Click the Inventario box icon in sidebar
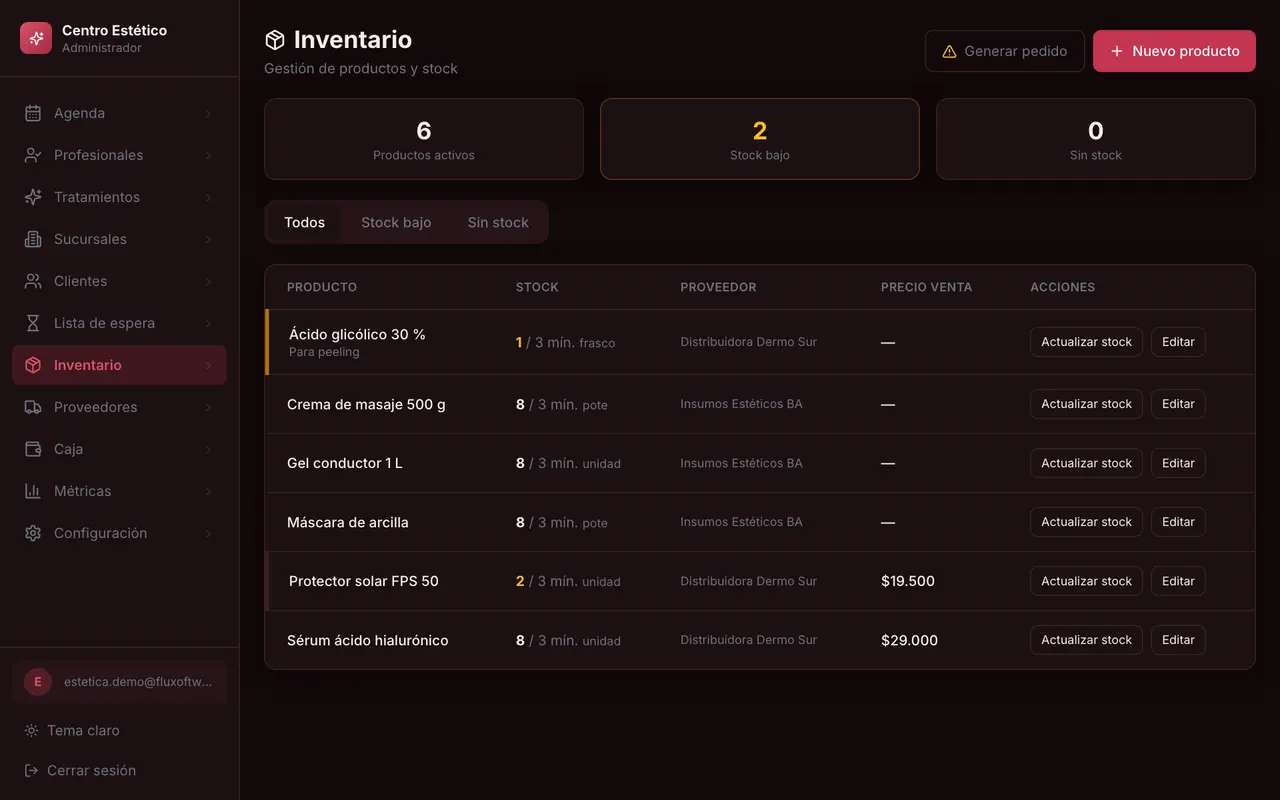 [x=33, y=365]
